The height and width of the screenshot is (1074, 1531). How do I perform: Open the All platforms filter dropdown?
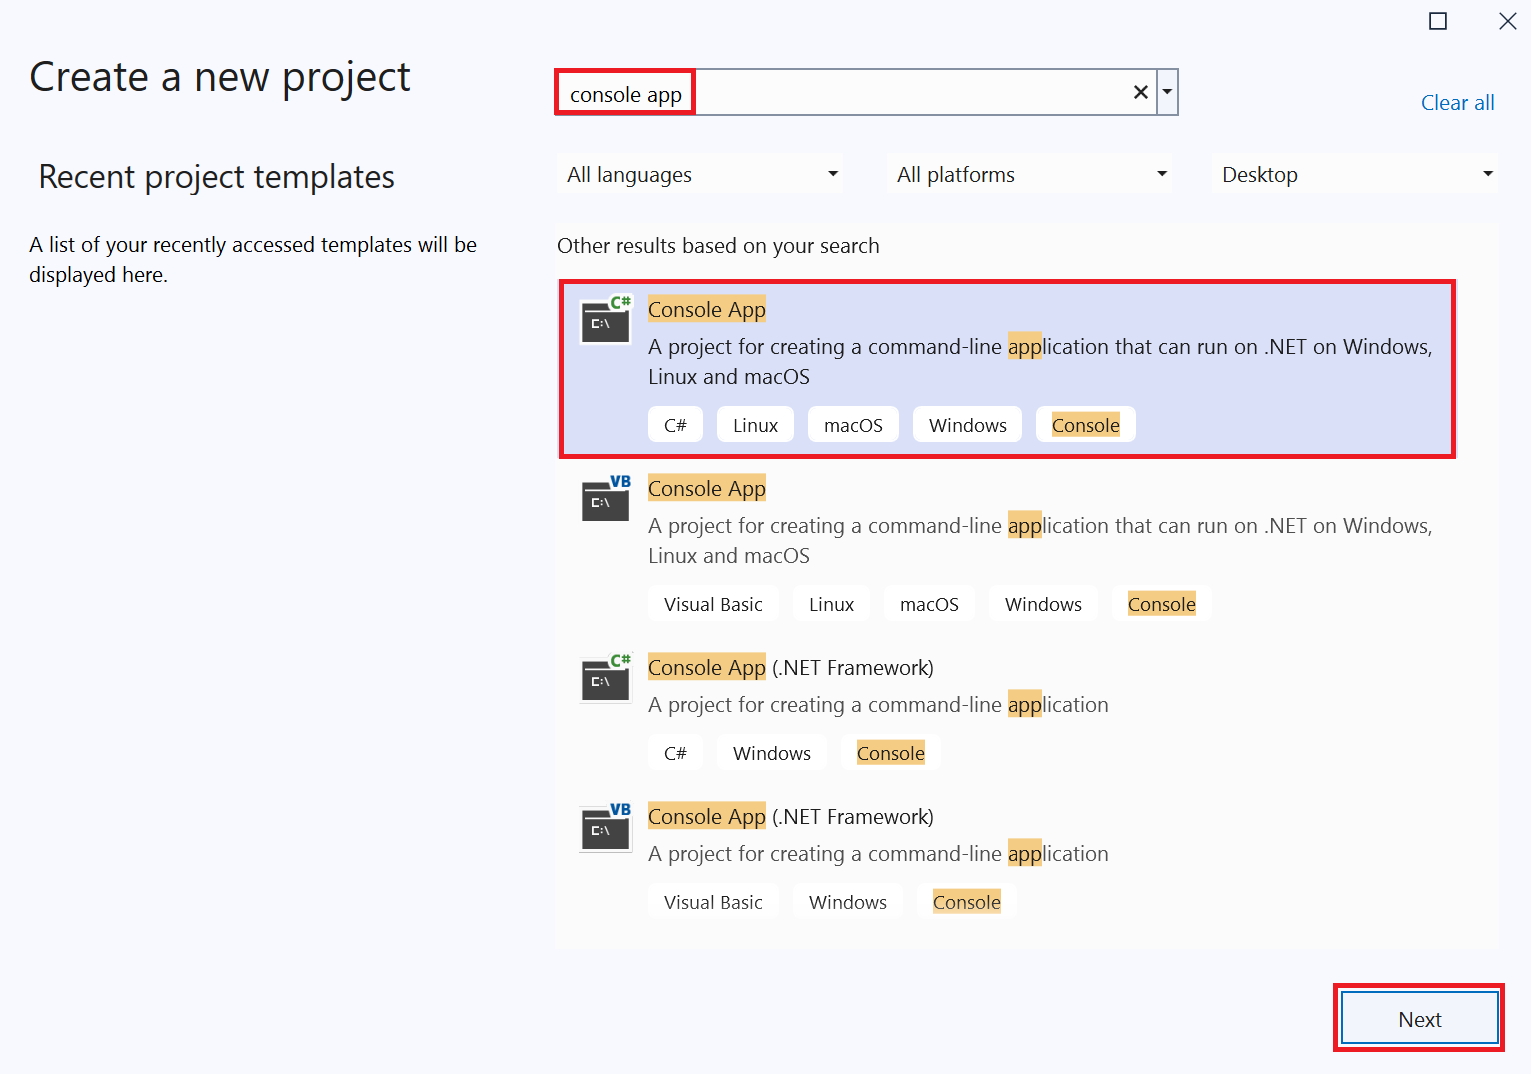tap(1029, 174)
